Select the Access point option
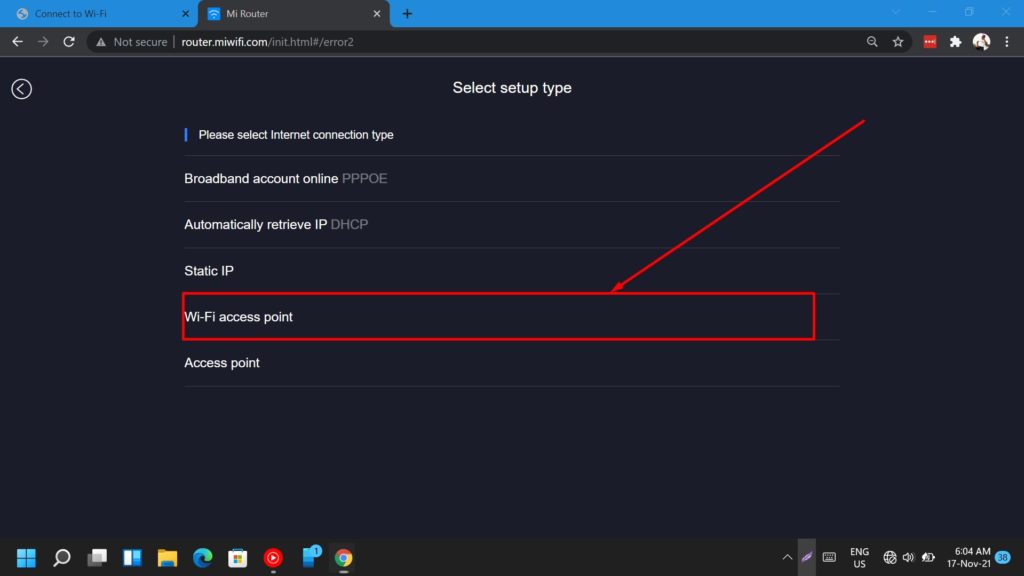The width and height of the screenshot is (1024, 576). [511, 363]
